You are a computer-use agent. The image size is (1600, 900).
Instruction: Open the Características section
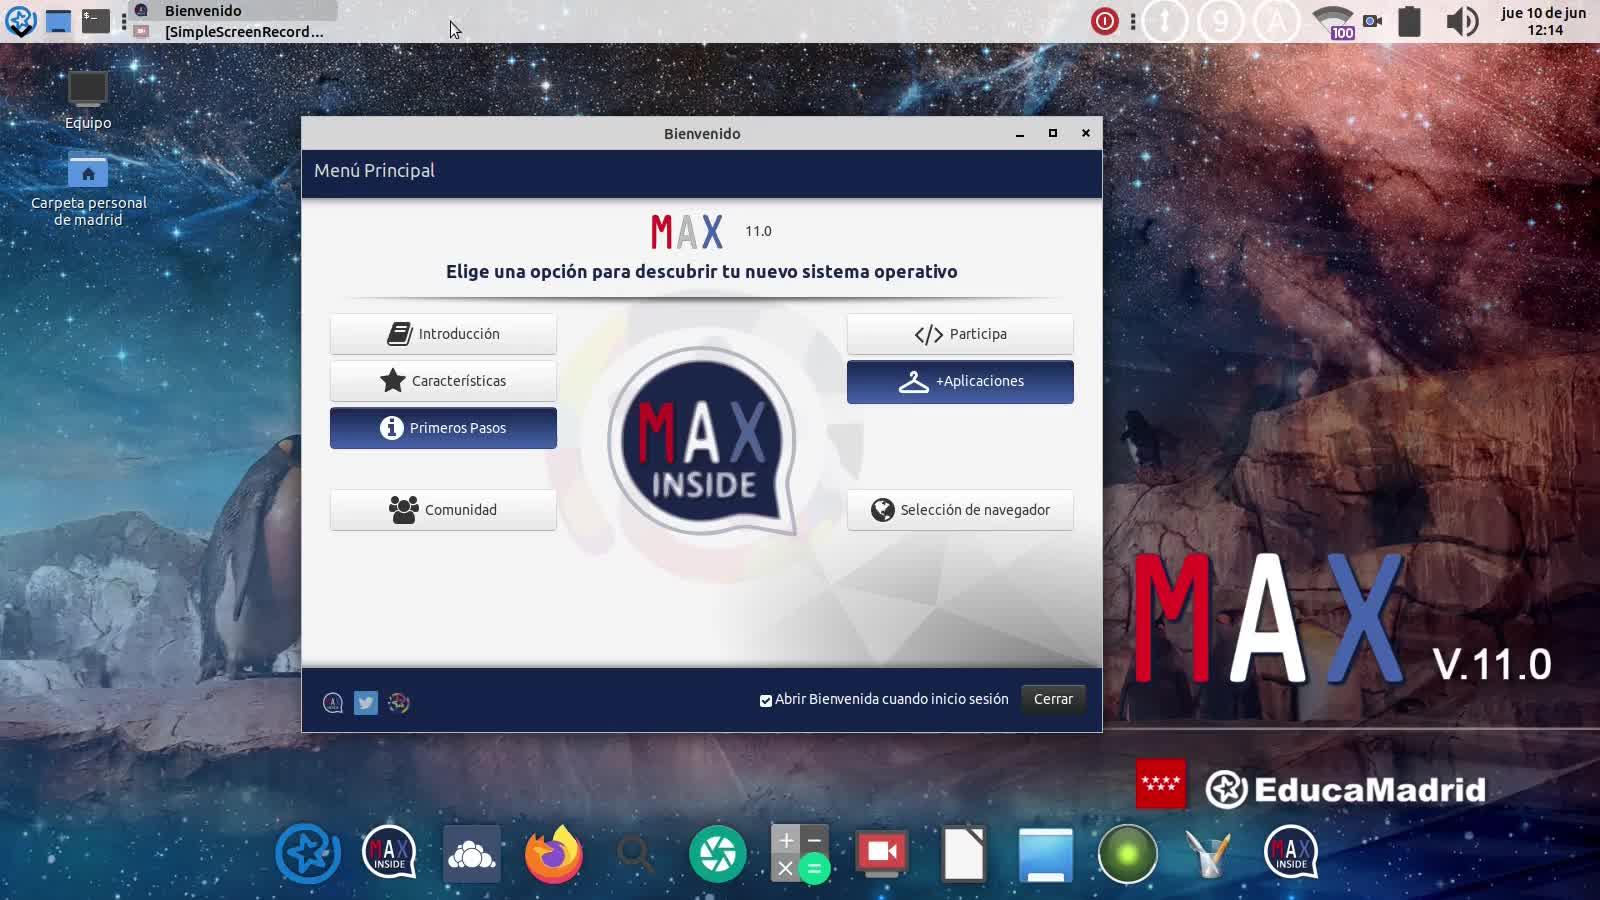click(x=443, y=381)
